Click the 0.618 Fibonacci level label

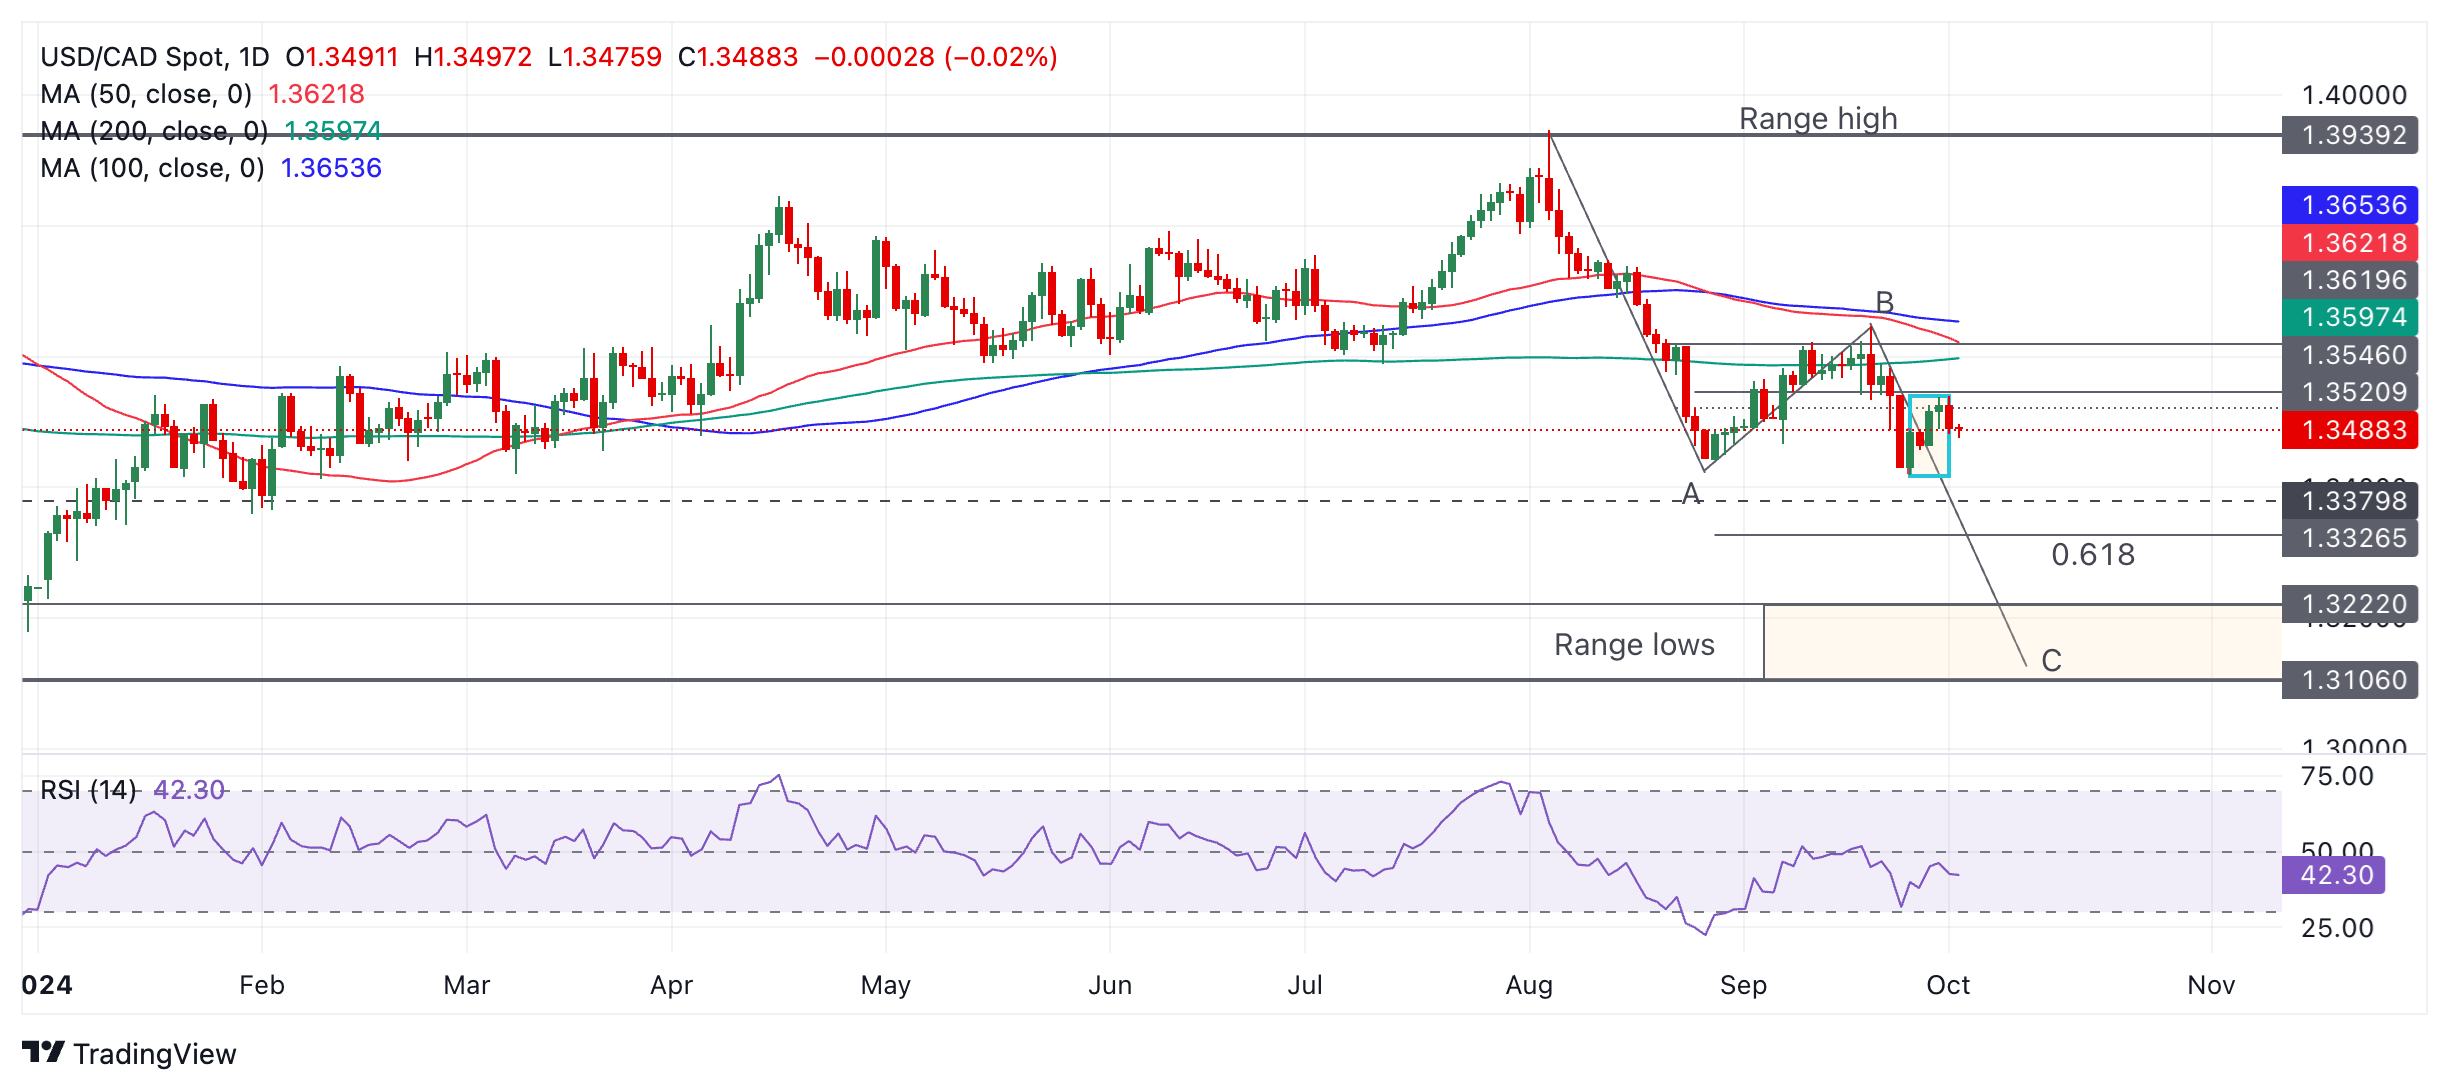click(2093, 554)
